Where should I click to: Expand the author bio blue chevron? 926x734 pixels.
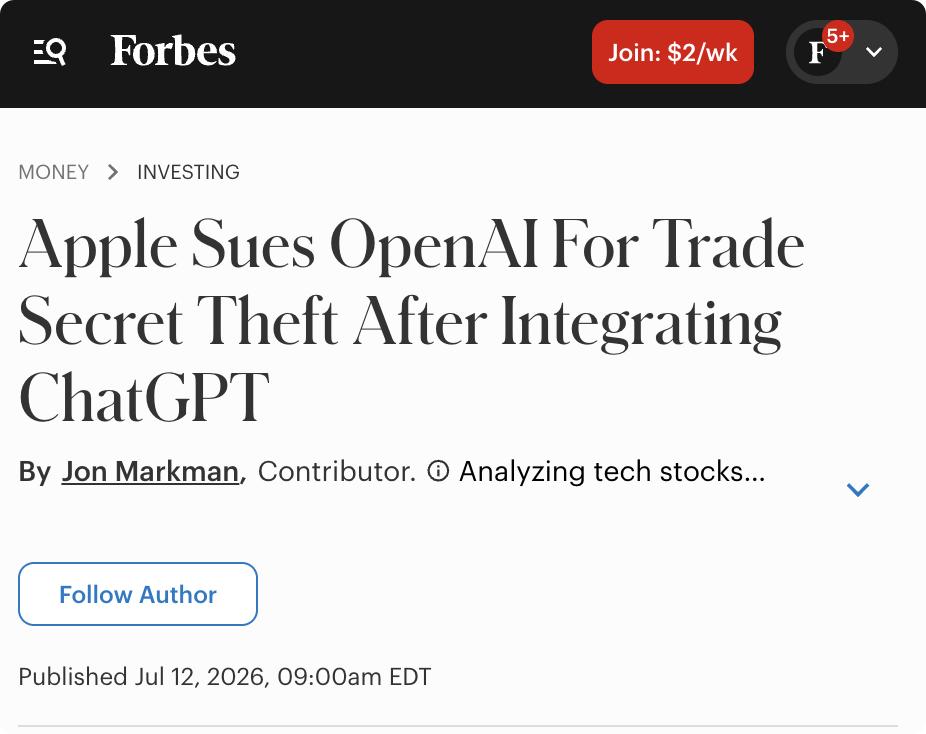tap(857, 489)
